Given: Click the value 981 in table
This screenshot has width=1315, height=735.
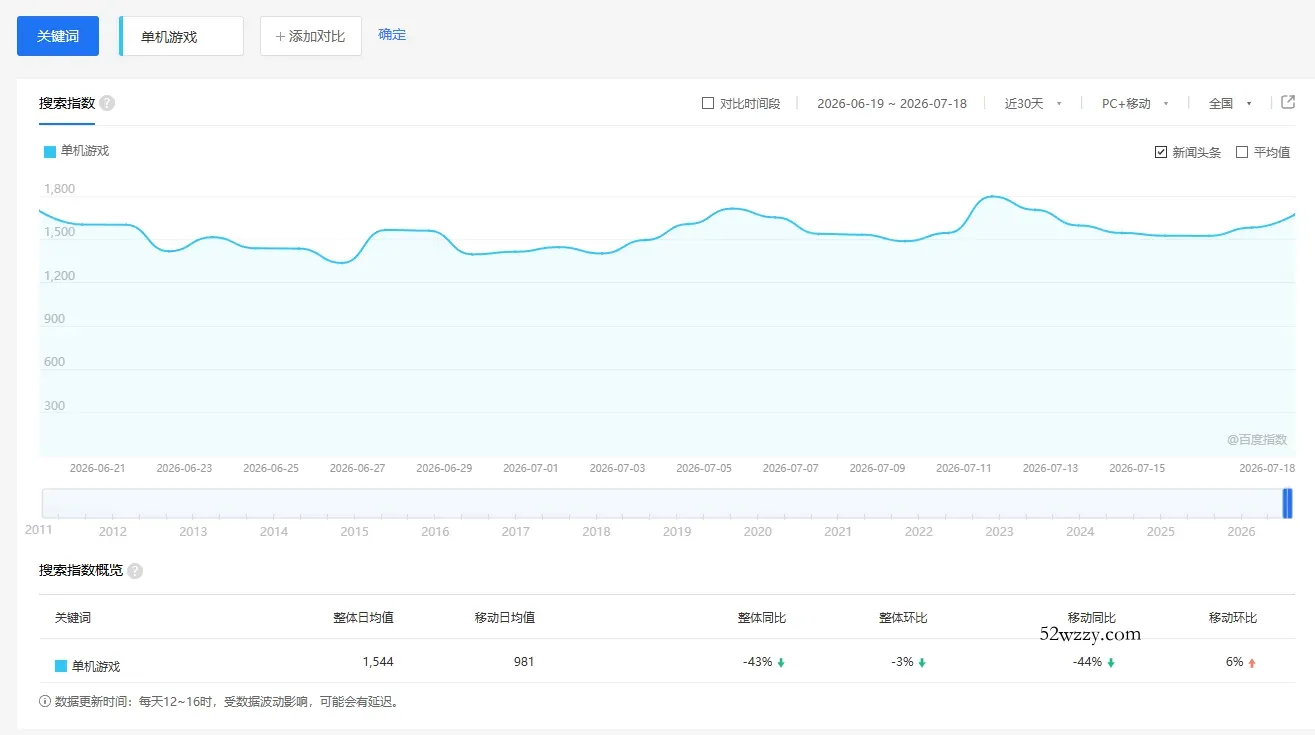Looking at the screenshot, I should point(523,662).
